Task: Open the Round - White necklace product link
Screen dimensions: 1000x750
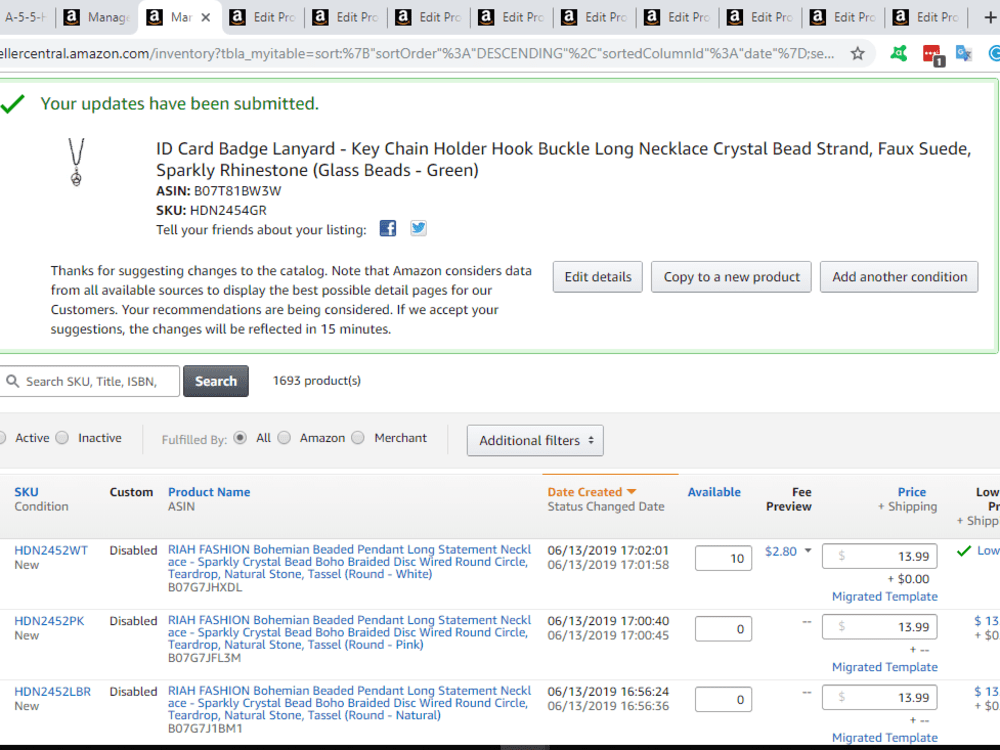Action: pos(349,562)
